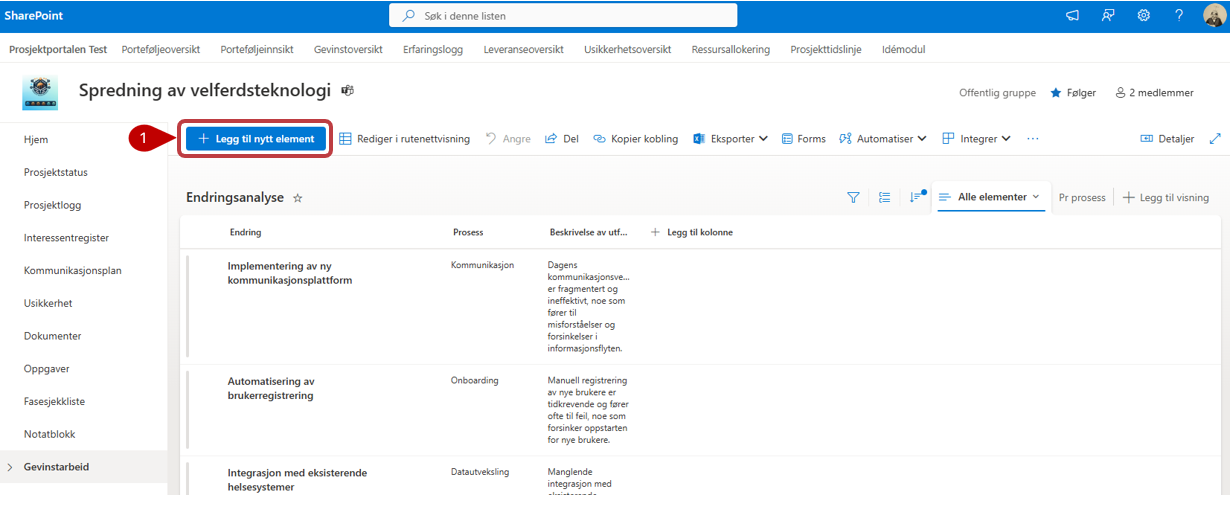1231x508 pixels.
Task: Favorite the Endringsanalyse list with star
Action: click(297, 199)
